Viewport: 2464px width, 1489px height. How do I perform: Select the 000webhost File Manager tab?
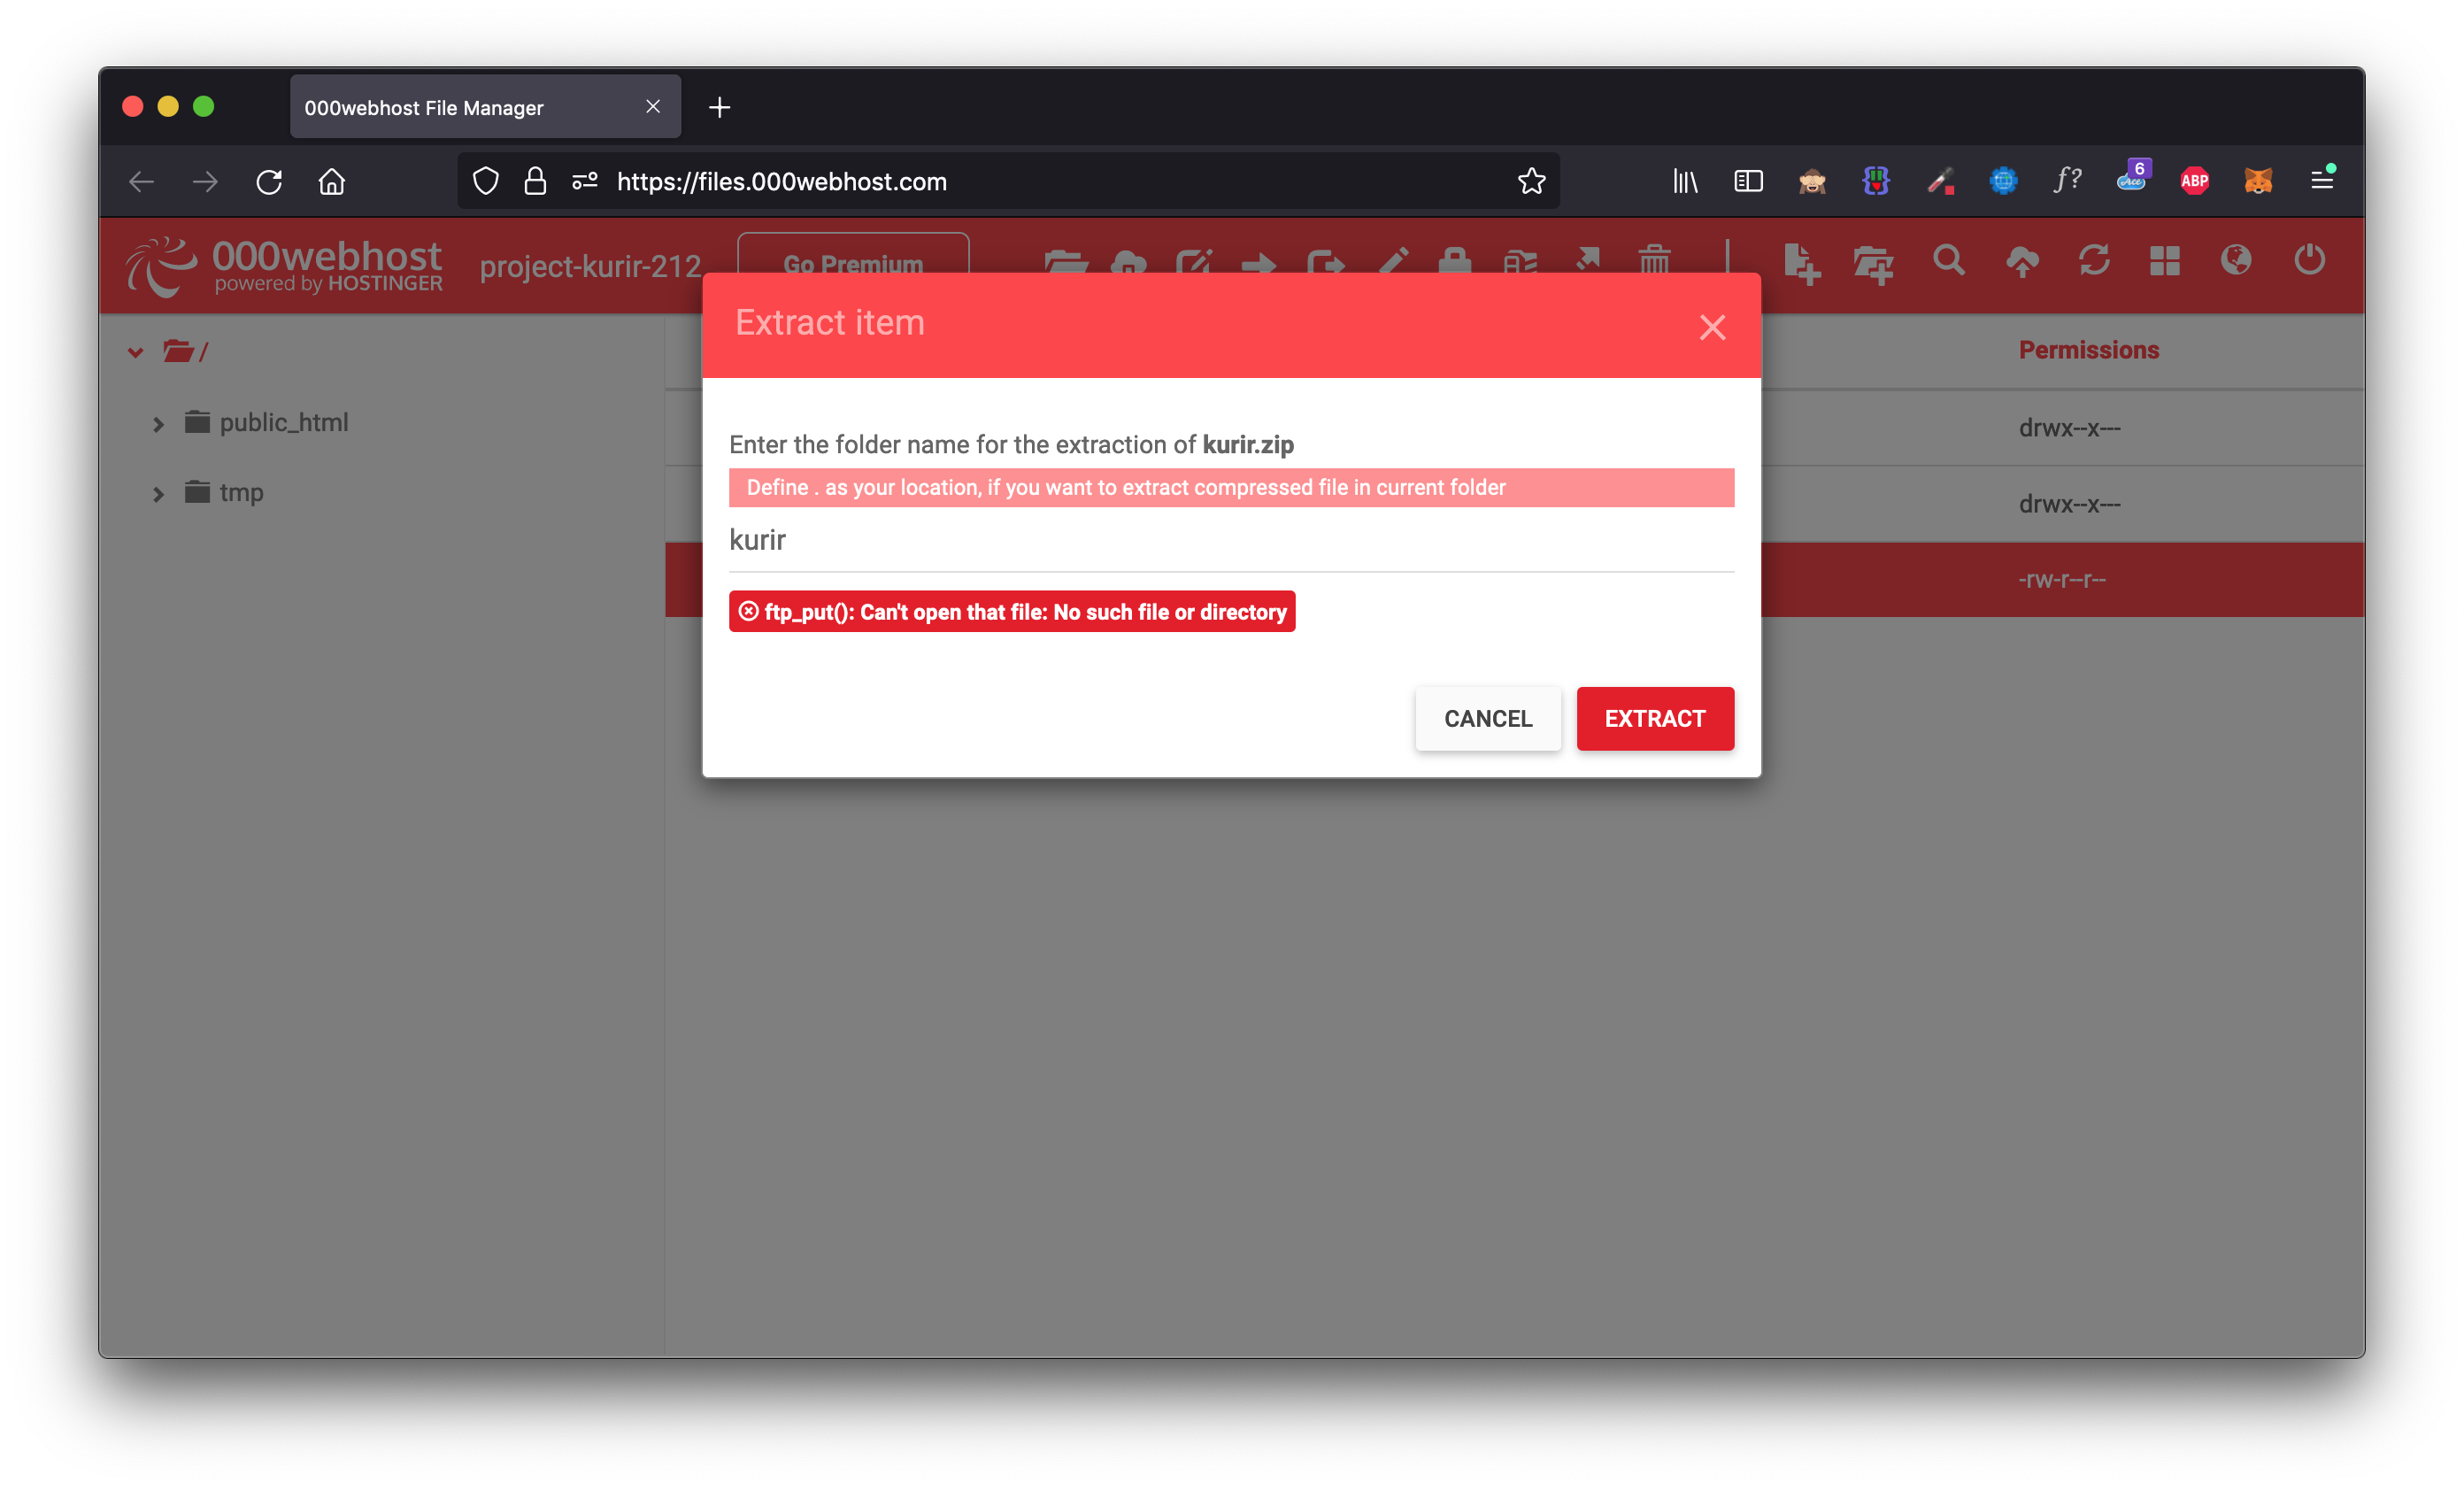pyautogui.click(x=470, y=107)
